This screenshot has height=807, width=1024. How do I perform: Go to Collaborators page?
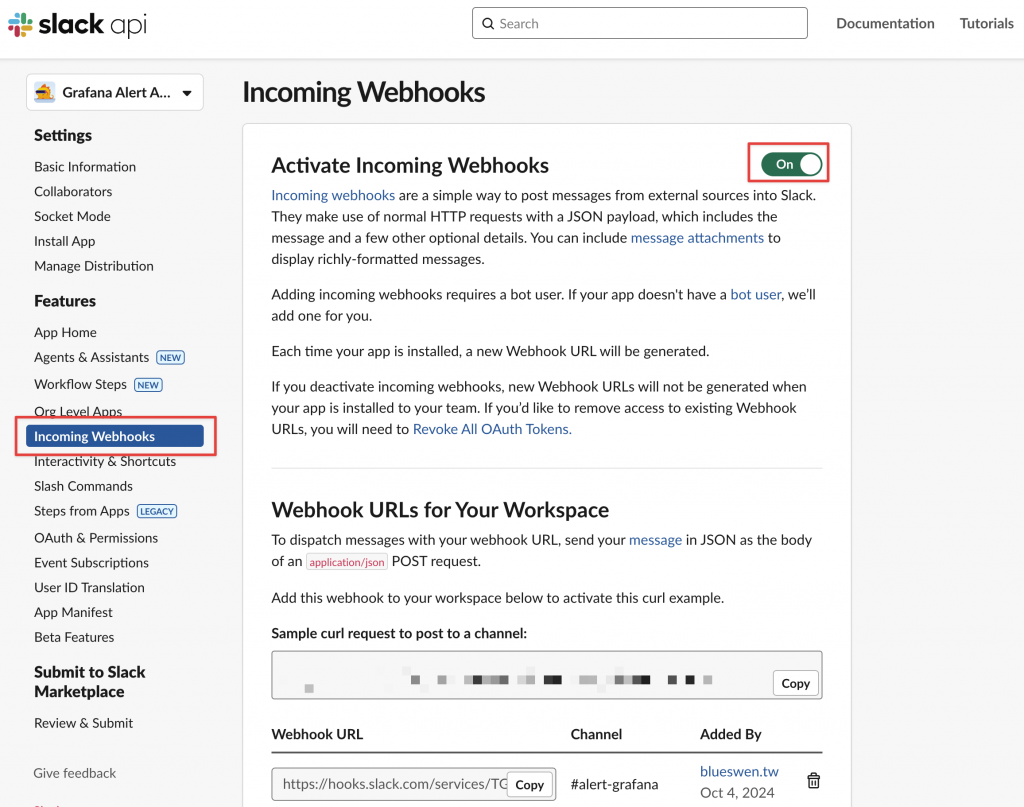tap(73, 192)
